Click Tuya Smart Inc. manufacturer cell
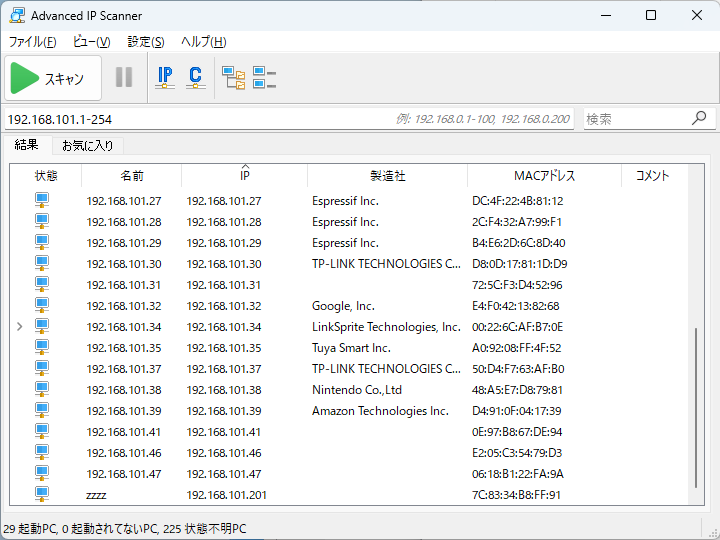 pyautogui.click(x=351, y=348)
